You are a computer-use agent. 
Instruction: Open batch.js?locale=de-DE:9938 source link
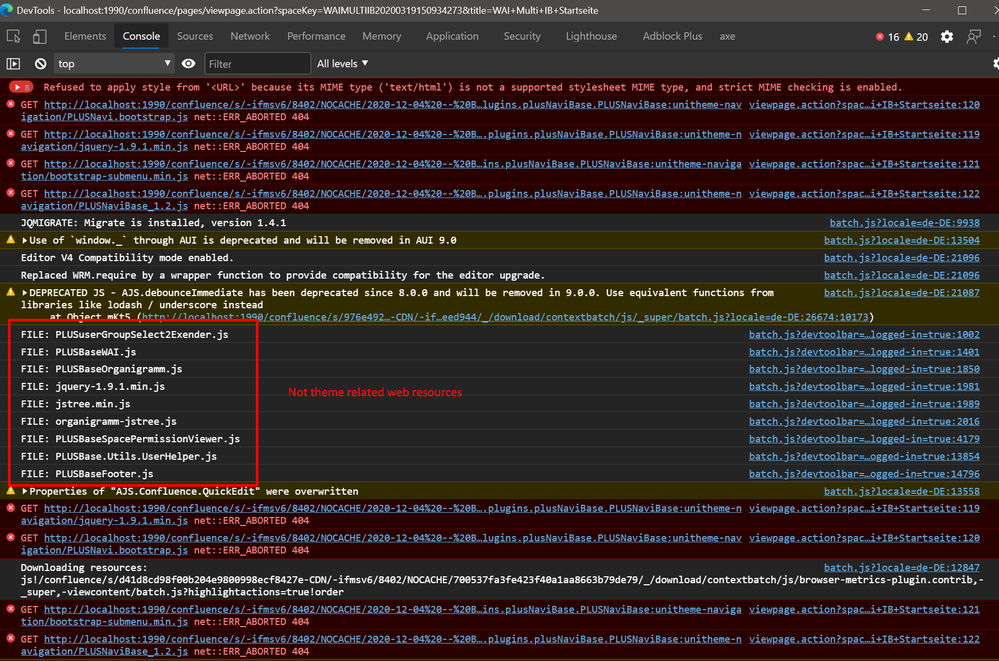pos(904,223)
